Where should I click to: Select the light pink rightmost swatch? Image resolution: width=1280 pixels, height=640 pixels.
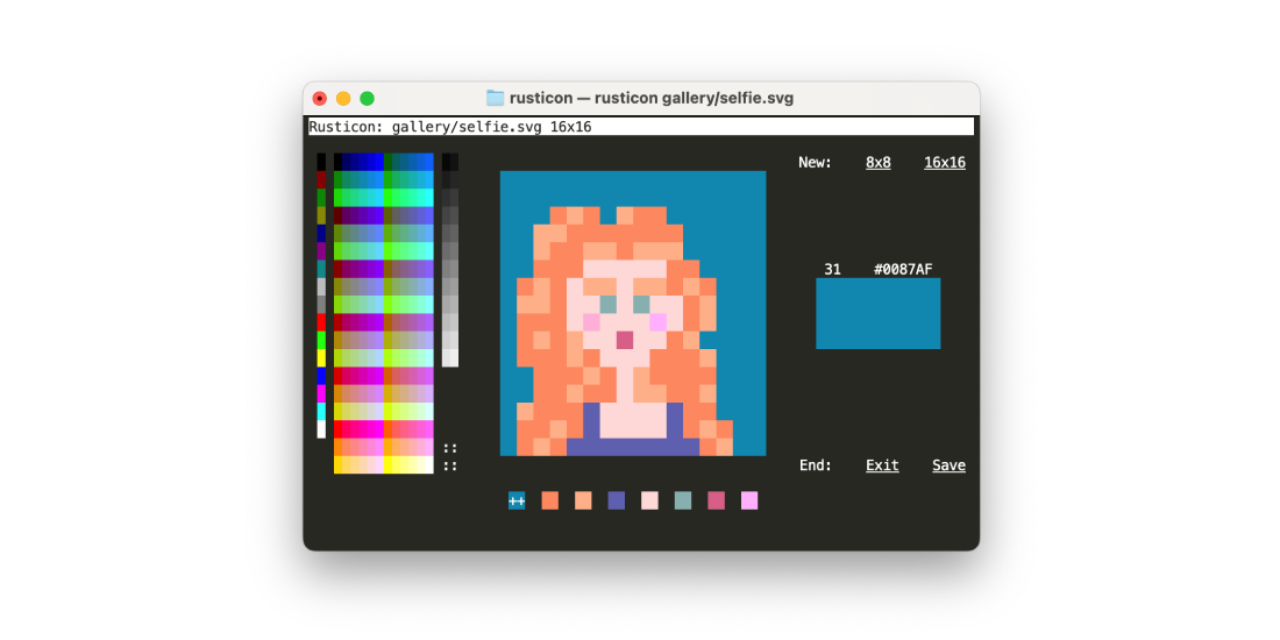pyautogui.click(x=749, y=500)
